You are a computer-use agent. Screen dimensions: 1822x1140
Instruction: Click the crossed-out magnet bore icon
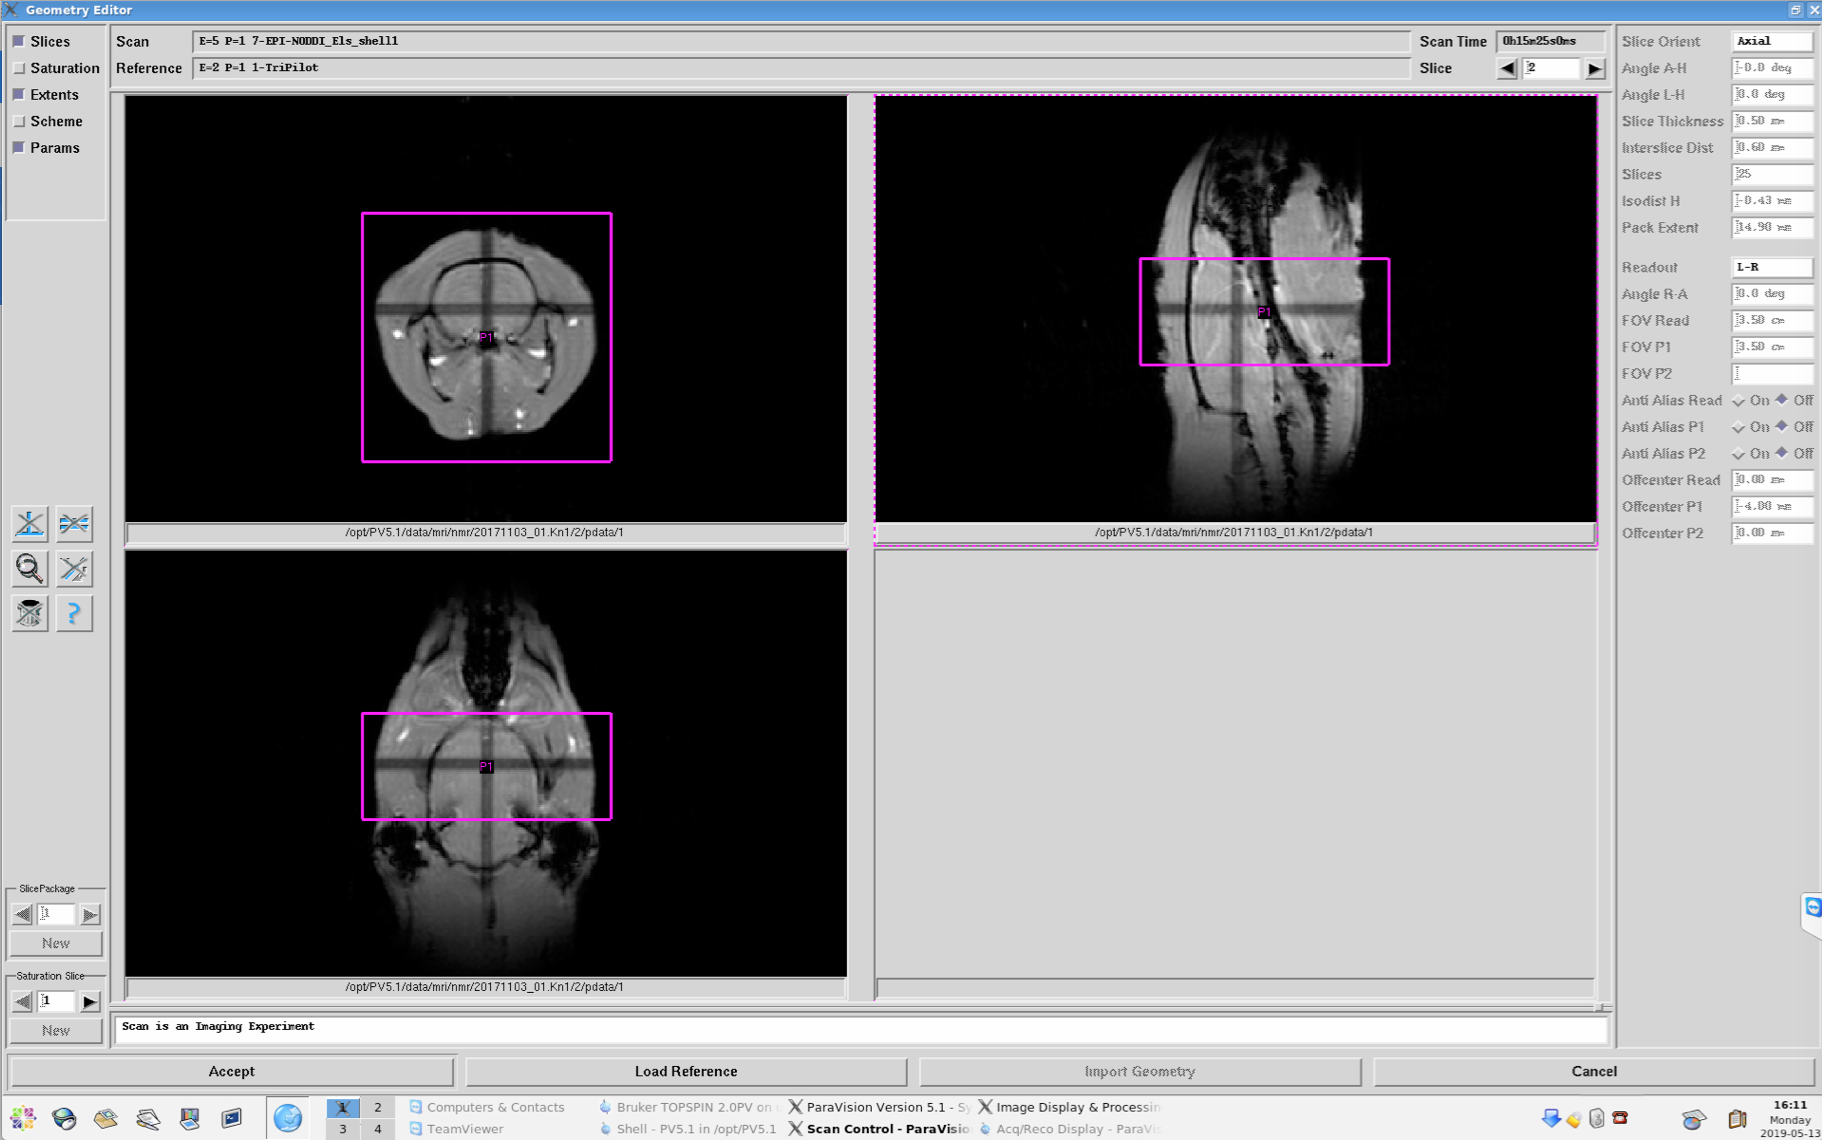click(x=29, y=614)
